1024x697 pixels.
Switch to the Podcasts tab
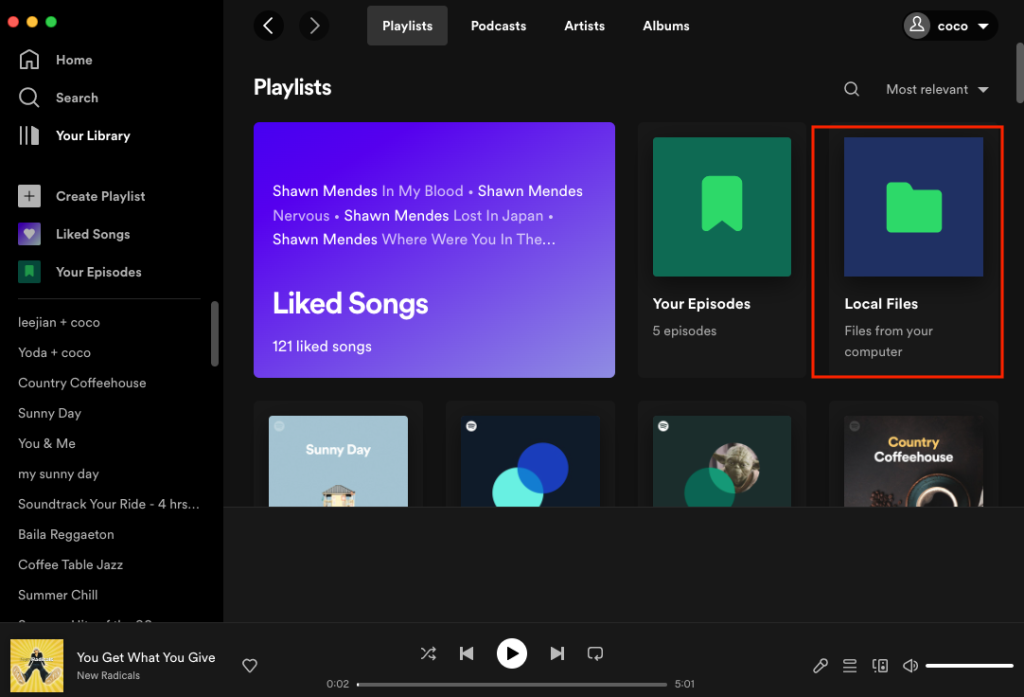[498, 26]
